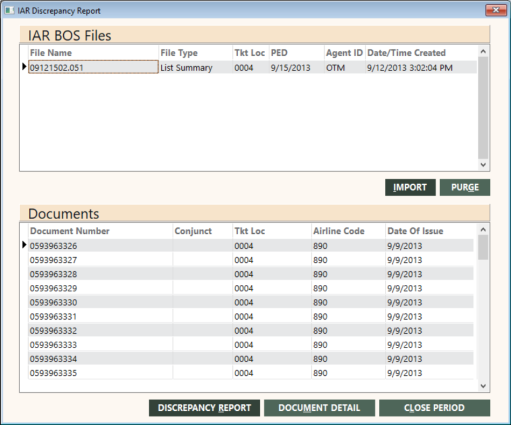Click the Documents list scroll up arrow
Viewport: 511px width, 425px height.
pos(483,229)
